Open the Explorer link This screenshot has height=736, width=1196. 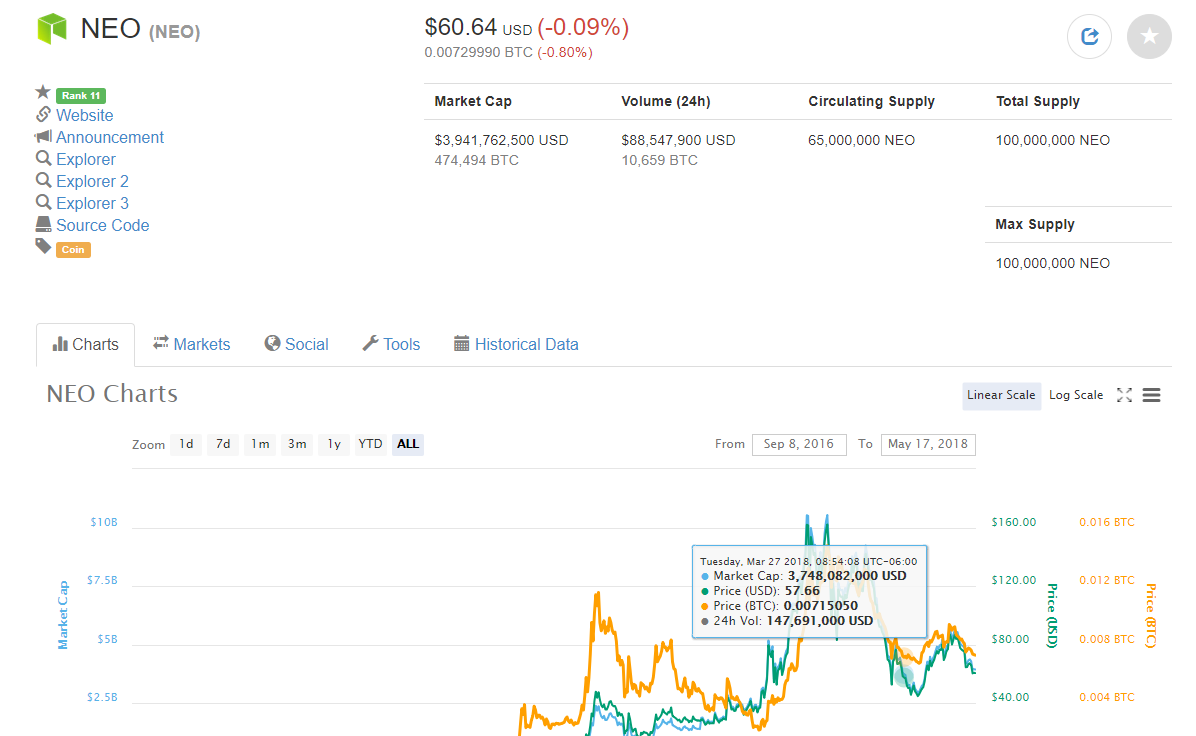point(86,159)
